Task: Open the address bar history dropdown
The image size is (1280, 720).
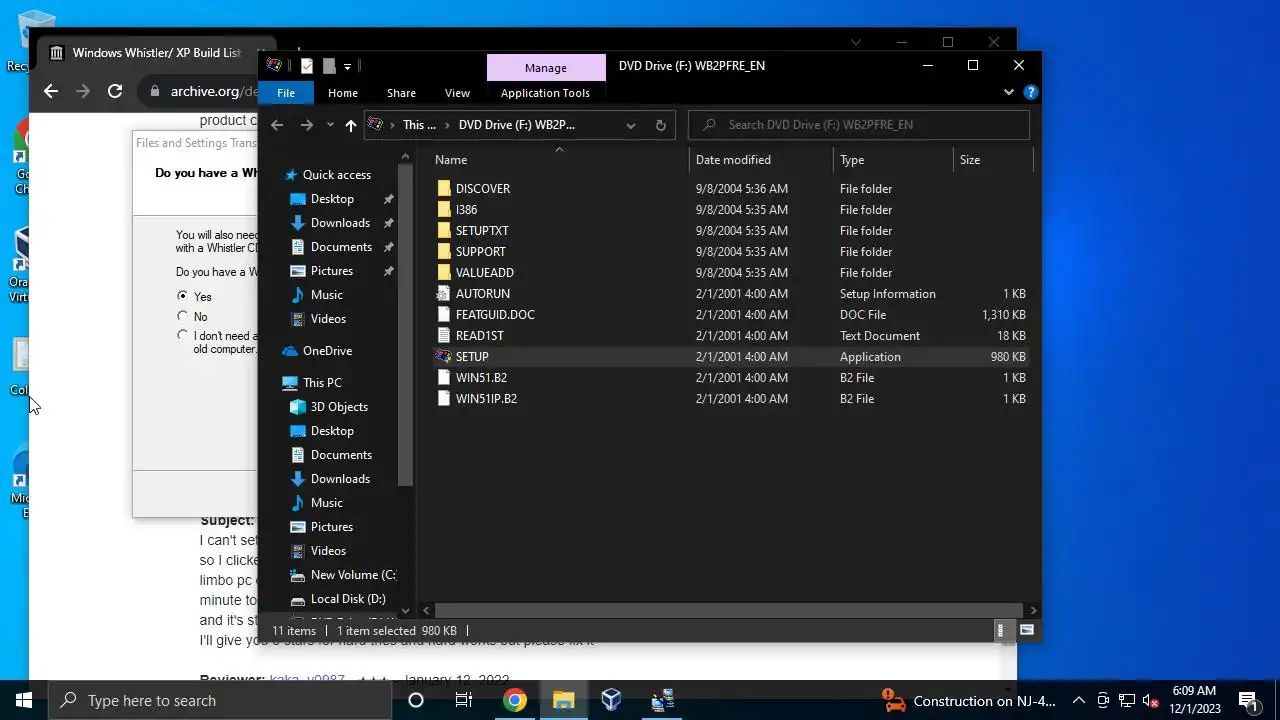Action: 630,125
